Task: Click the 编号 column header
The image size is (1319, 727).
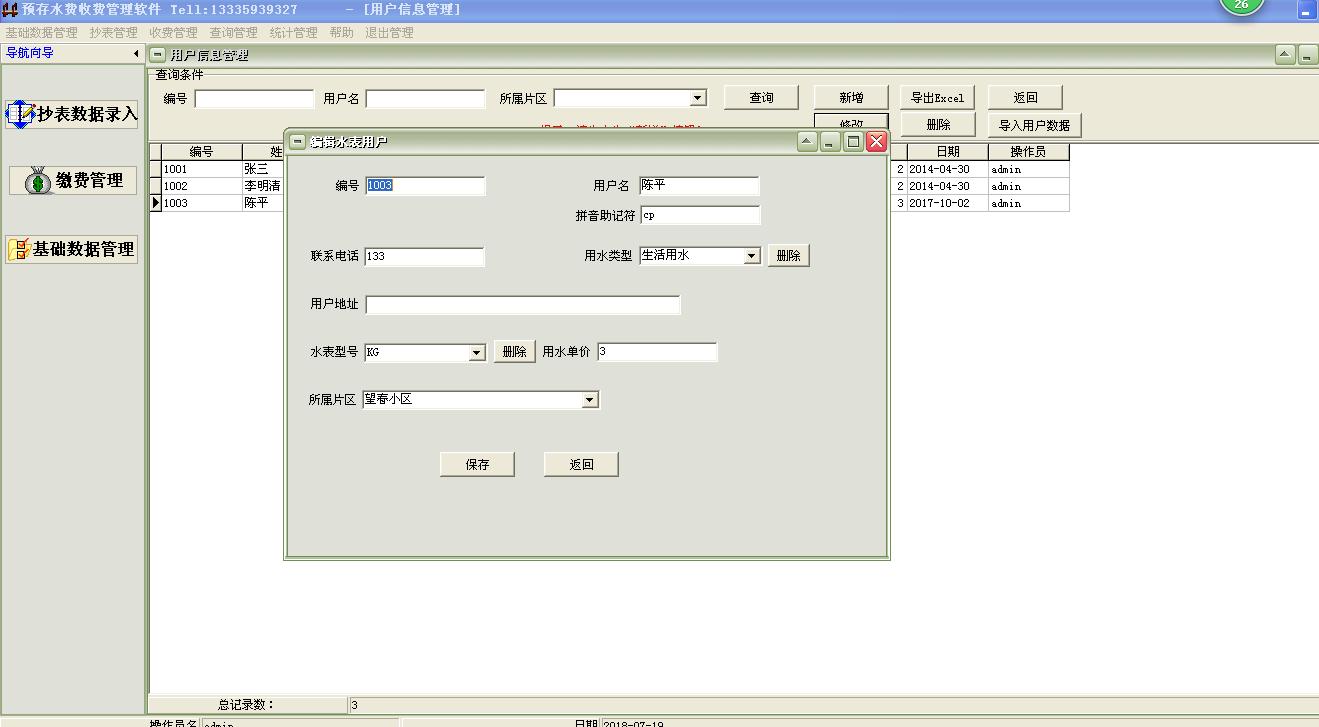Action: coord(201,152)
